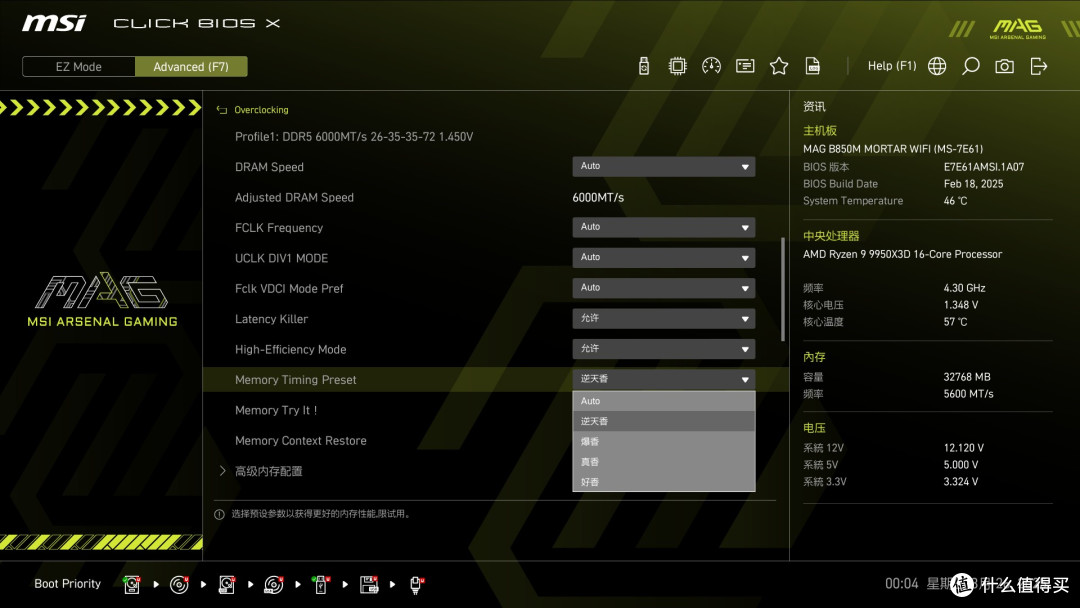This screenshot has height=608, width=1080.
Task: Switch to EZ Mode
Action: (x=79, y=67)
